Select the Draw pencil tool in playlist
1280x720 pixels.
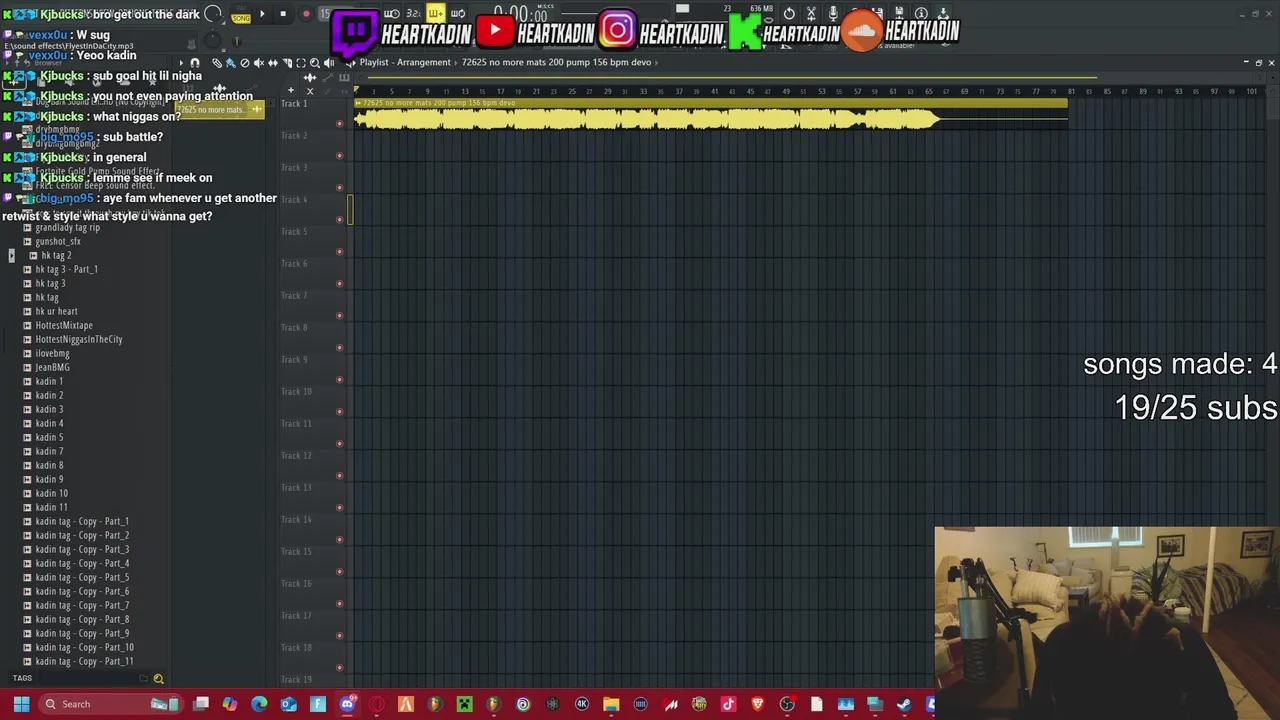[216, 63]
